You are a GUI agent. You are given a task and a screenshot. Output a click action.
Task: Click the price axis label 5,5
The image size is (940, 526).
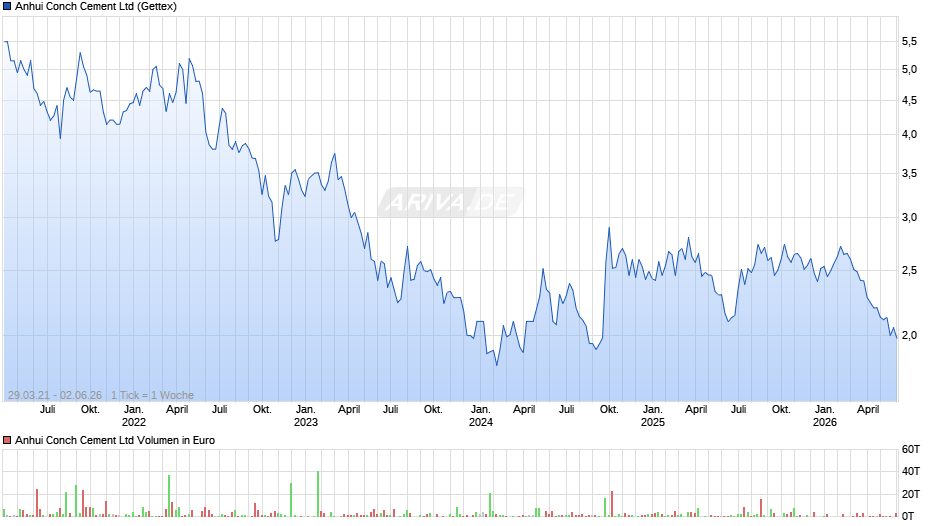click(x=909, y=41)
